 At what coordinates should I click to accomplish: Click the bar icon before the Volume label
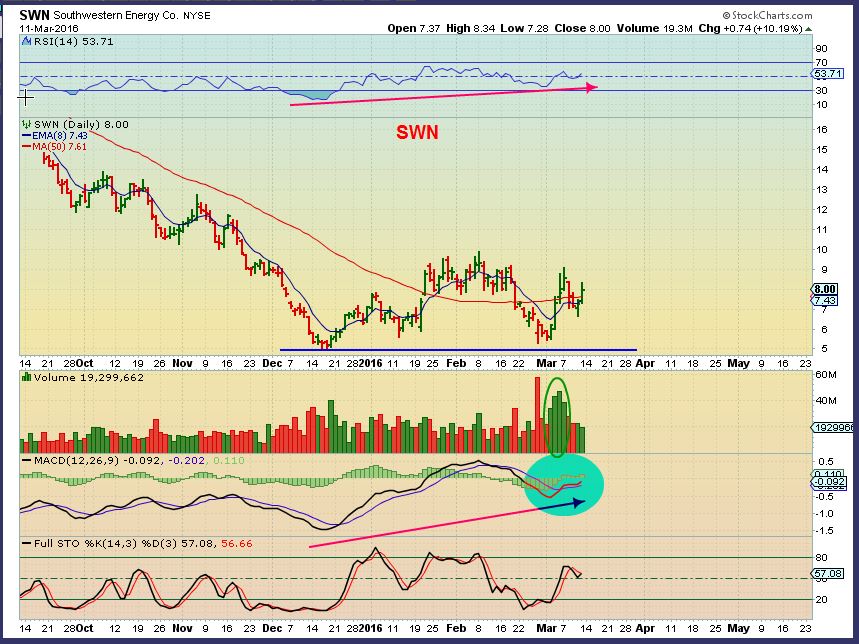tap(26, 377)
